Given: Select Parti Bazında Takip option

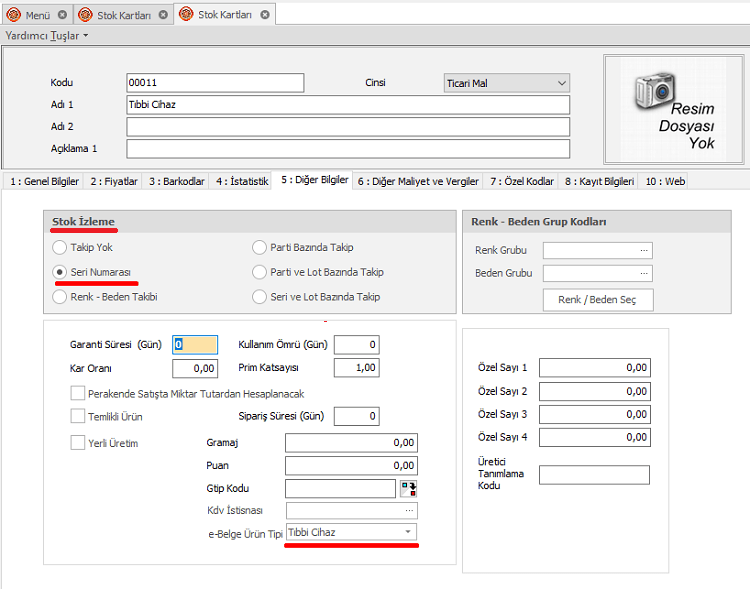Looking at the screenshot, I should [x=259, y=247].
